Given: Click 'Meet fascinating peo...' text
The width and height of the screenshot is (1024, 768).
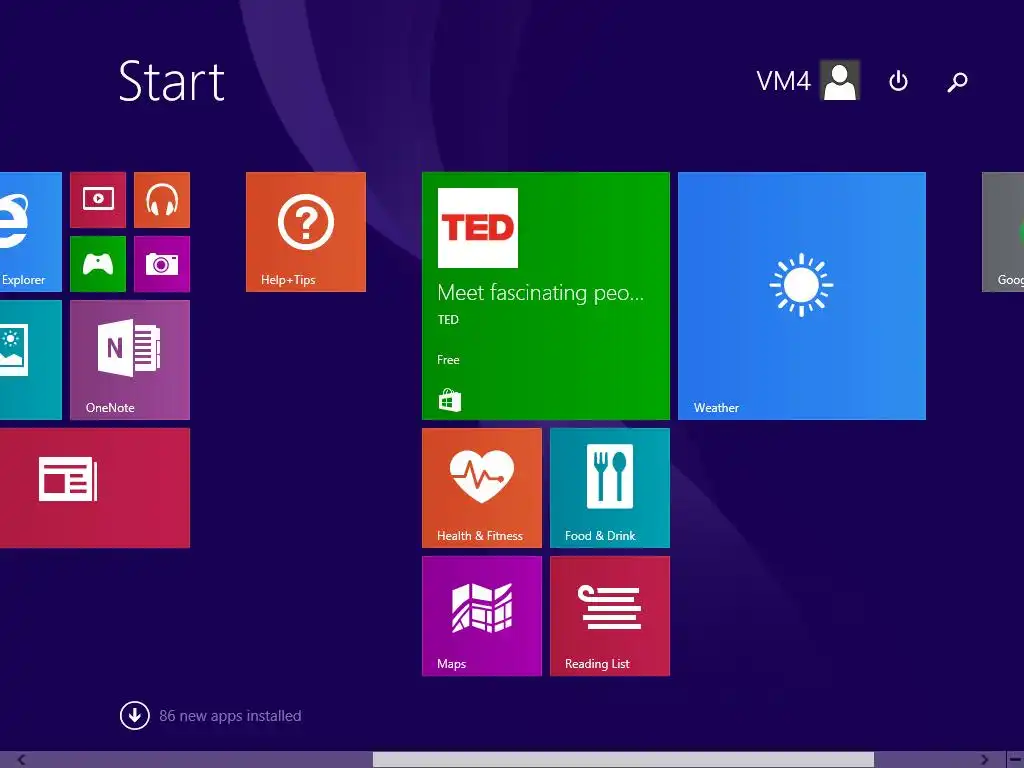Looking at the screenshot, I should [x=541, y=293].
